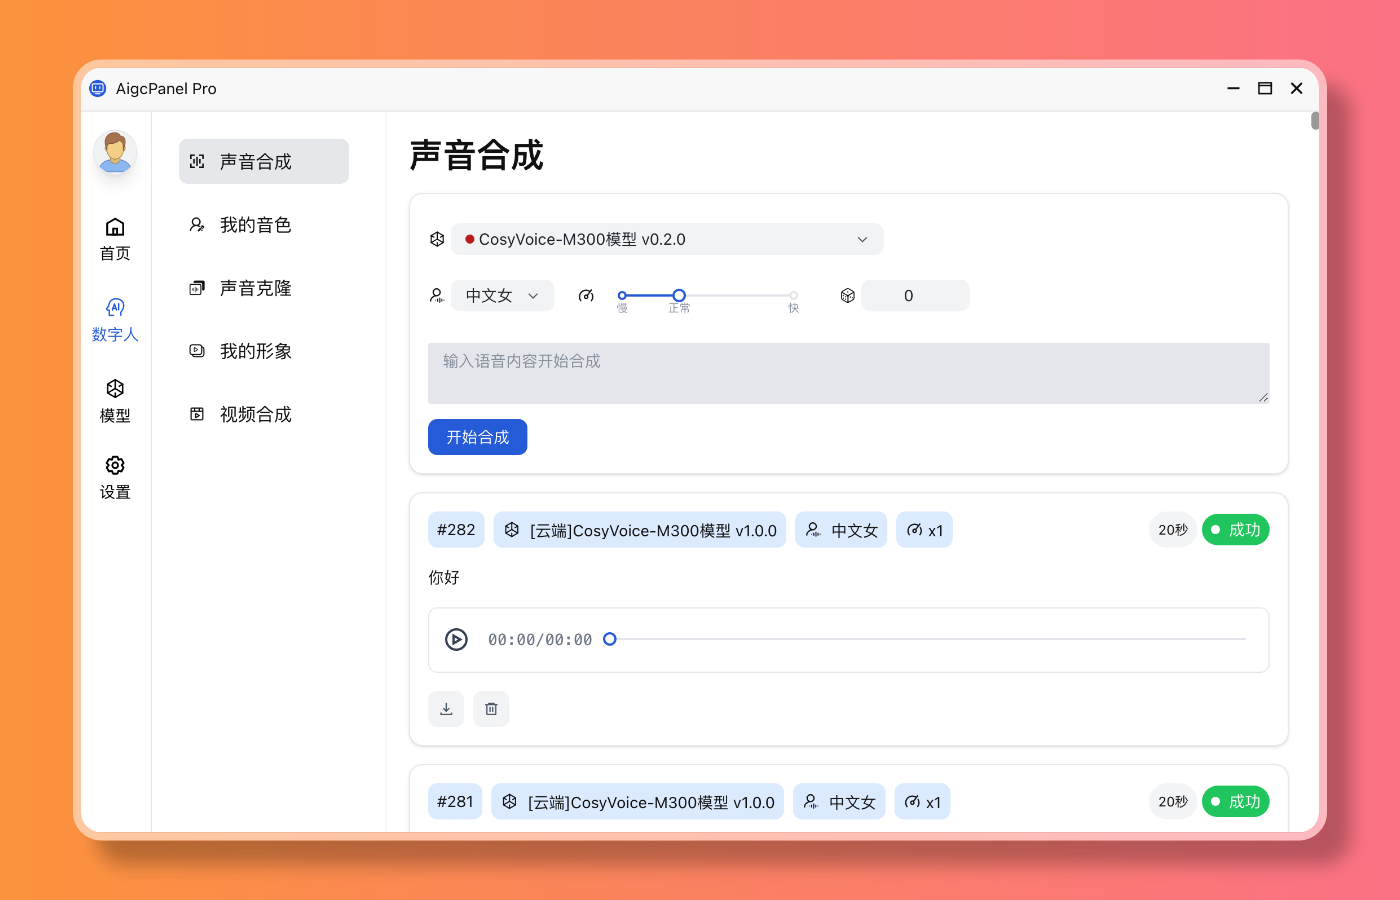
Task: Select 声音合成 menu item
Action: tap(264, 162)
